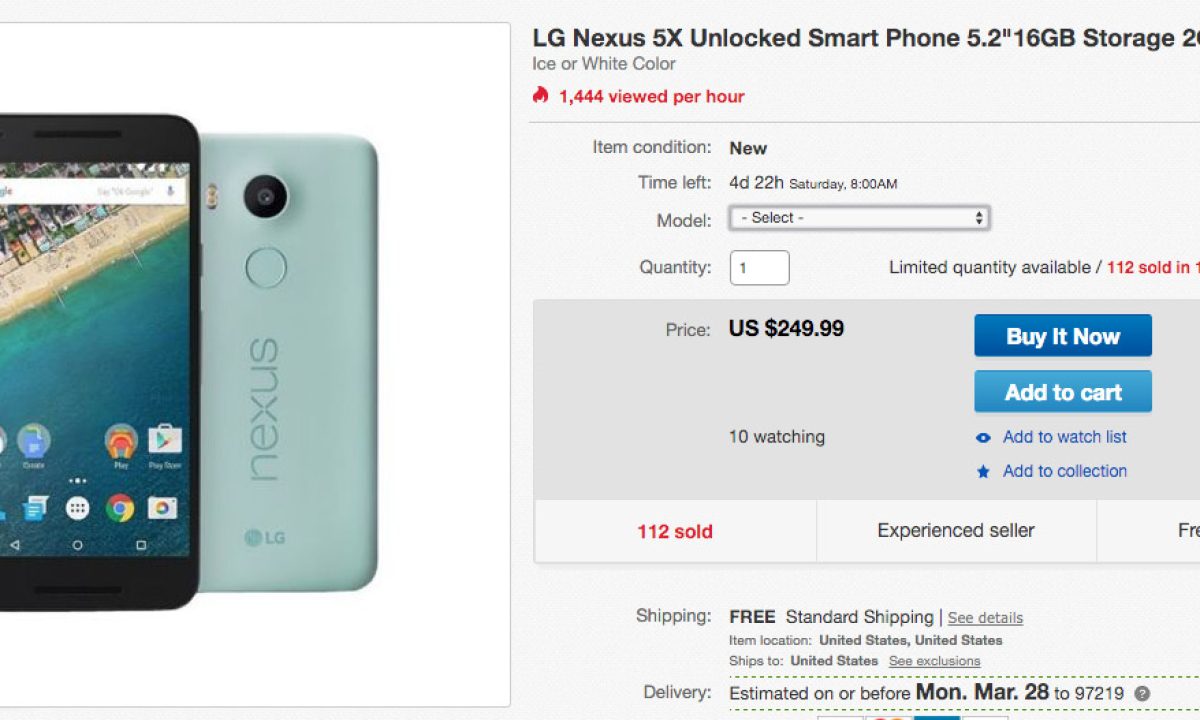1200x720 pixels.
Task: Click the camera lens on the phone back
Action: coord(265,195)
